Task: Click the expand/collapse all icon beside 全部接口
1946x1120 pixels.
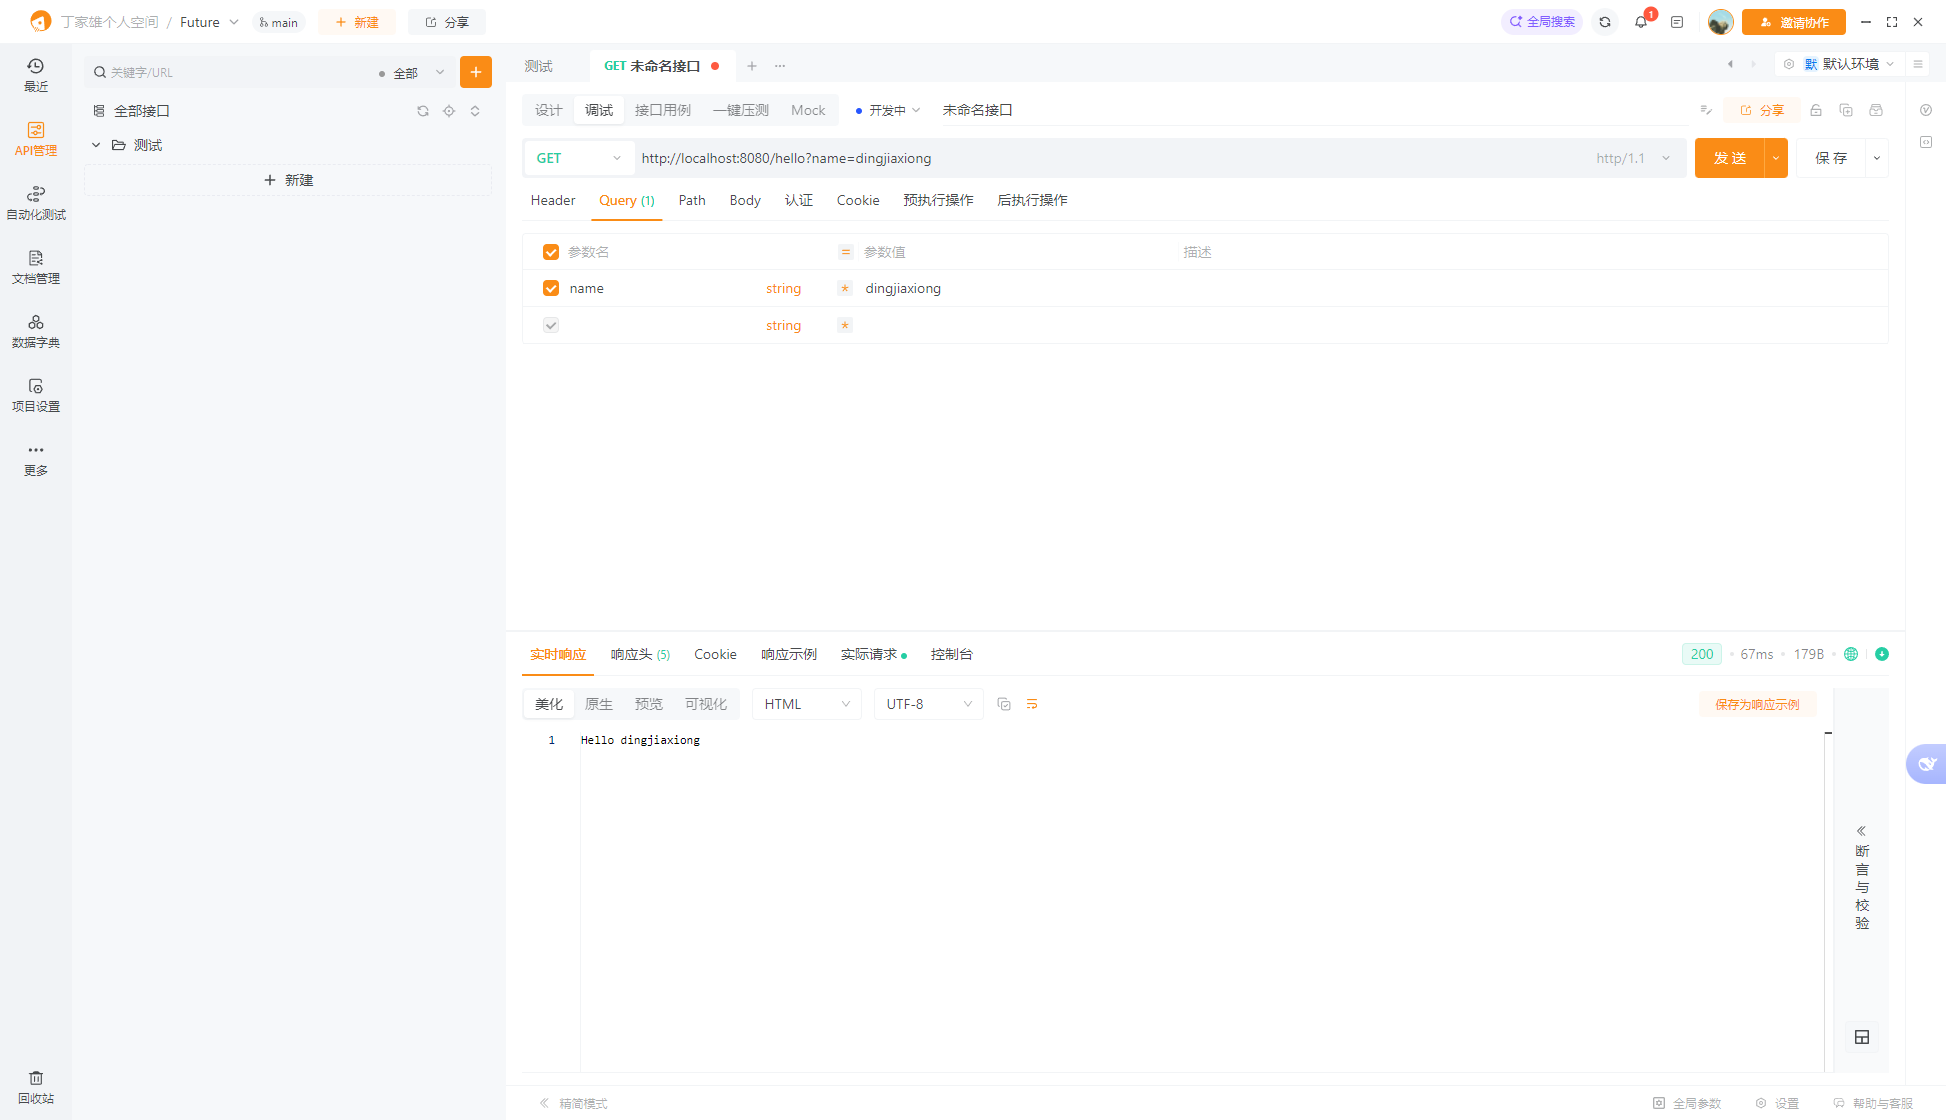Action: tap(475, 111)
